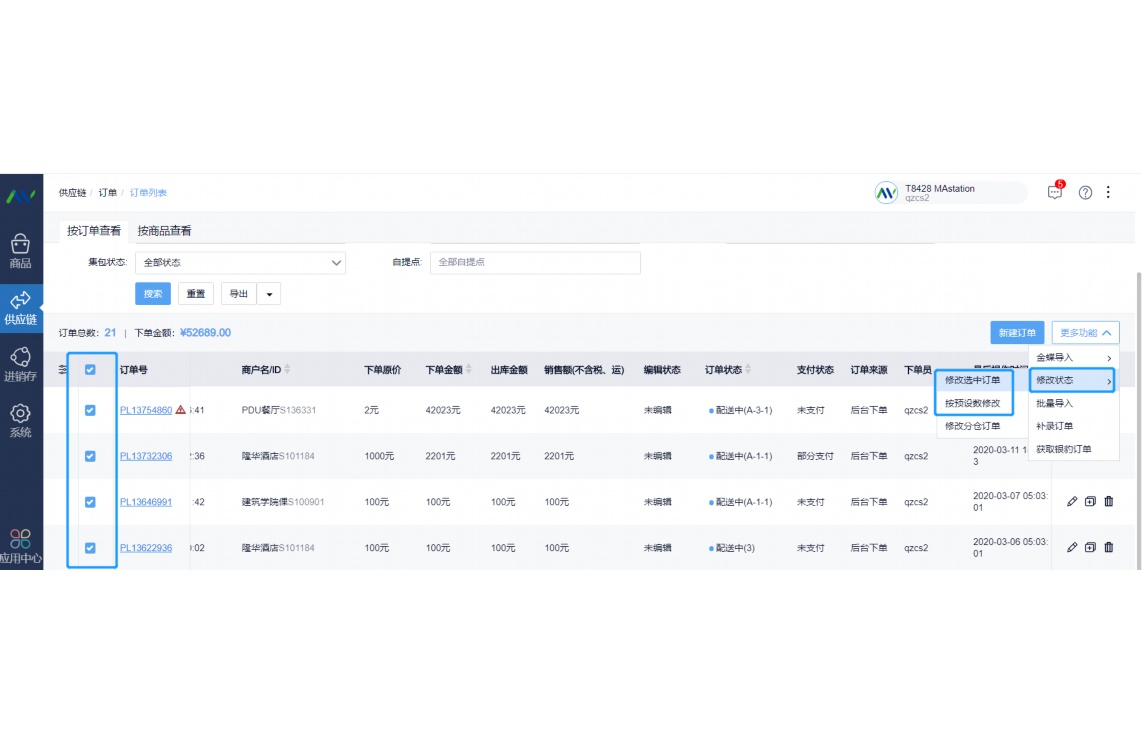Image resolution: width=1142 pixels, height=742 pixels.
Task: Click the trash delete icon for order PL13622936
Action: coord(1108,548)
